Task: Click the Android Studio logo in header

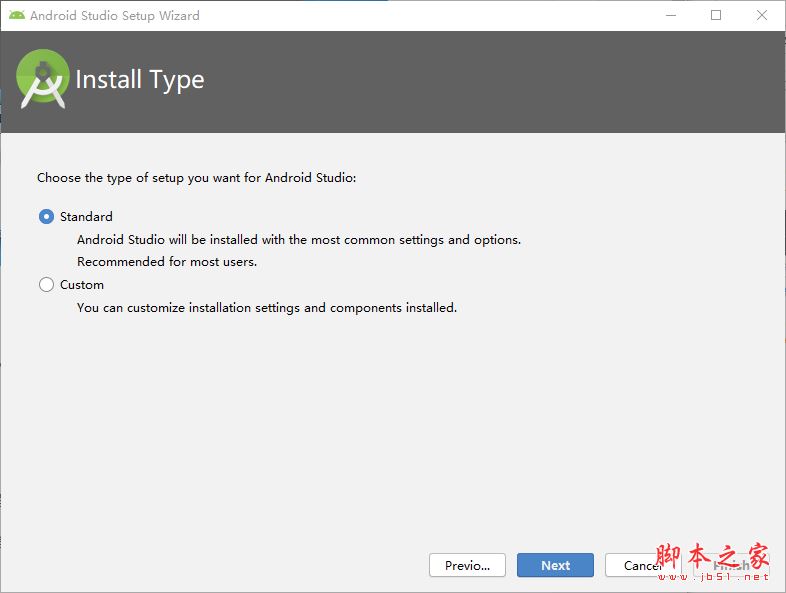Action: [43, 79]
